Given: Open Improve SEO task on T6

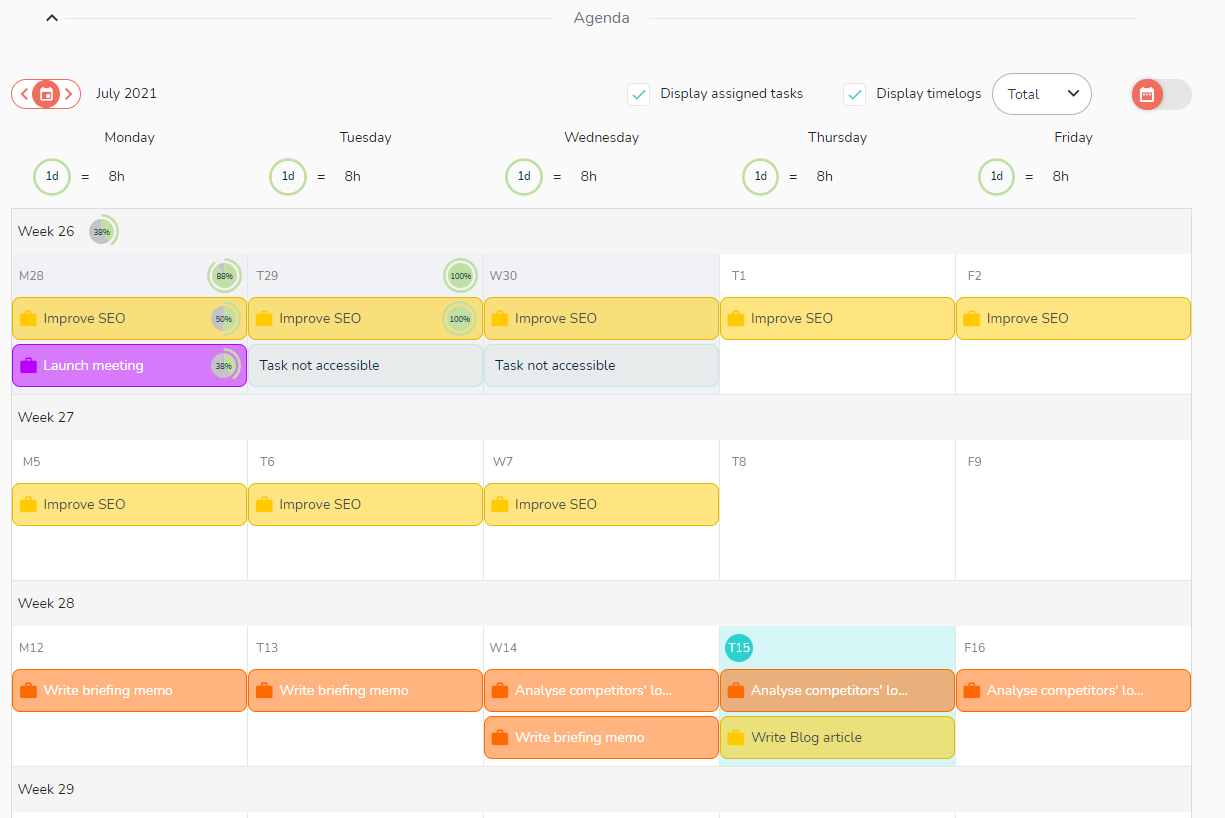Looking at the screenshot, I should (366, 504).
